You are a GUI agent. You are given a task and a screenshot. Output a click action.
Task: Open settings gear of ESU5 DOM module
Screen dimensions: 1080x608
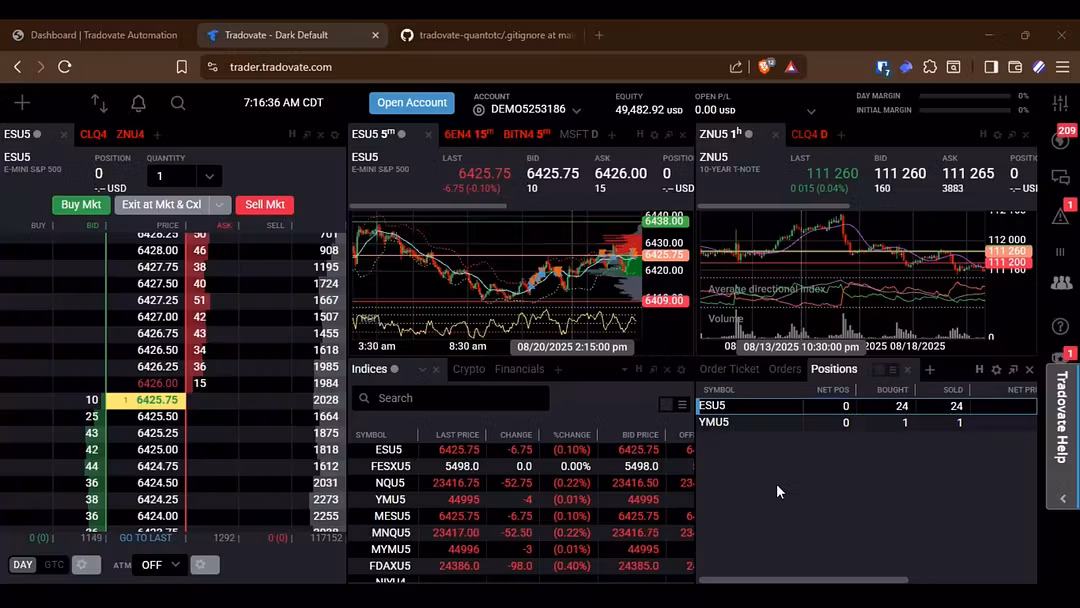(x=335, y=135)
